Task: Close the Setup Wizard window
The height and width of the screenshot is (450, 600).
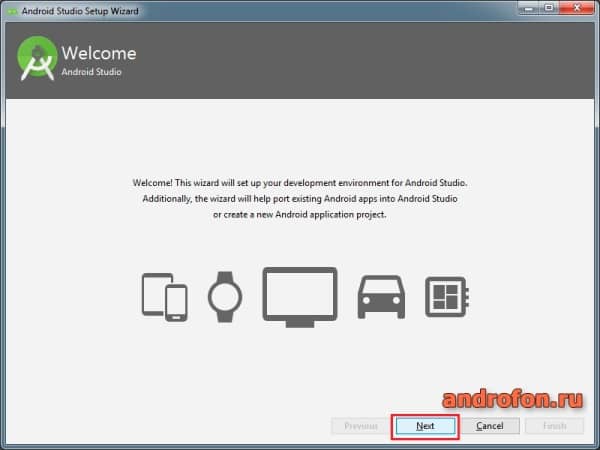Action: pyautogui.click(x=577, y=8)
